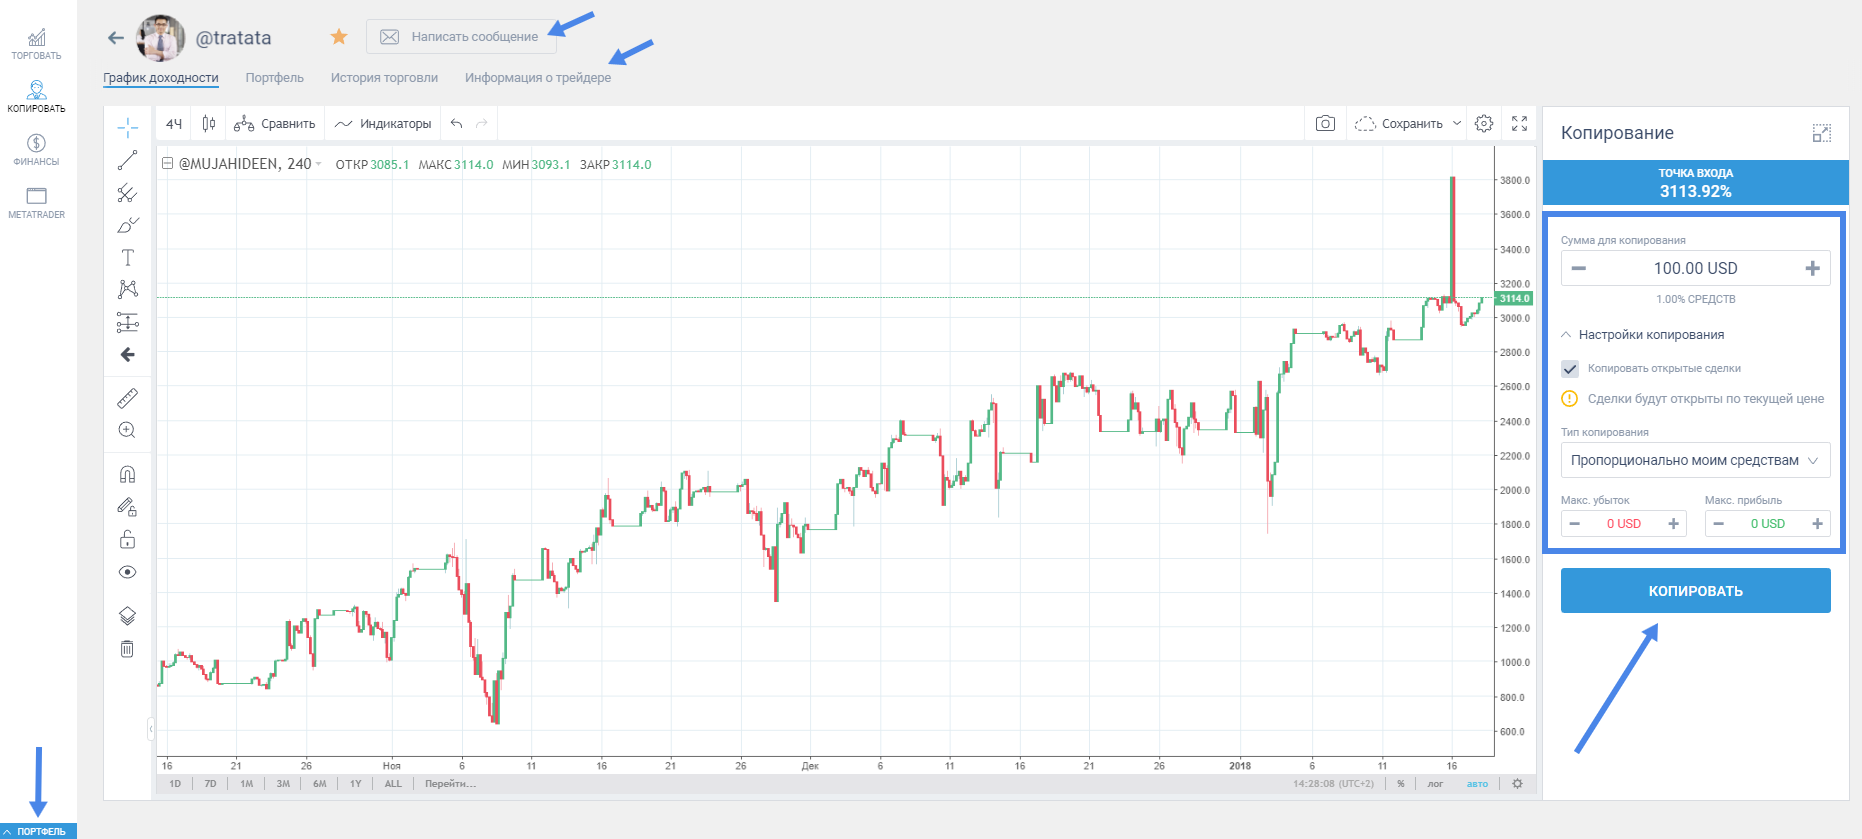This screenshot has width=1862, height=839.
Task: Collapse 'Настройки копирования' section
Action: click(x=1566, y=335)
